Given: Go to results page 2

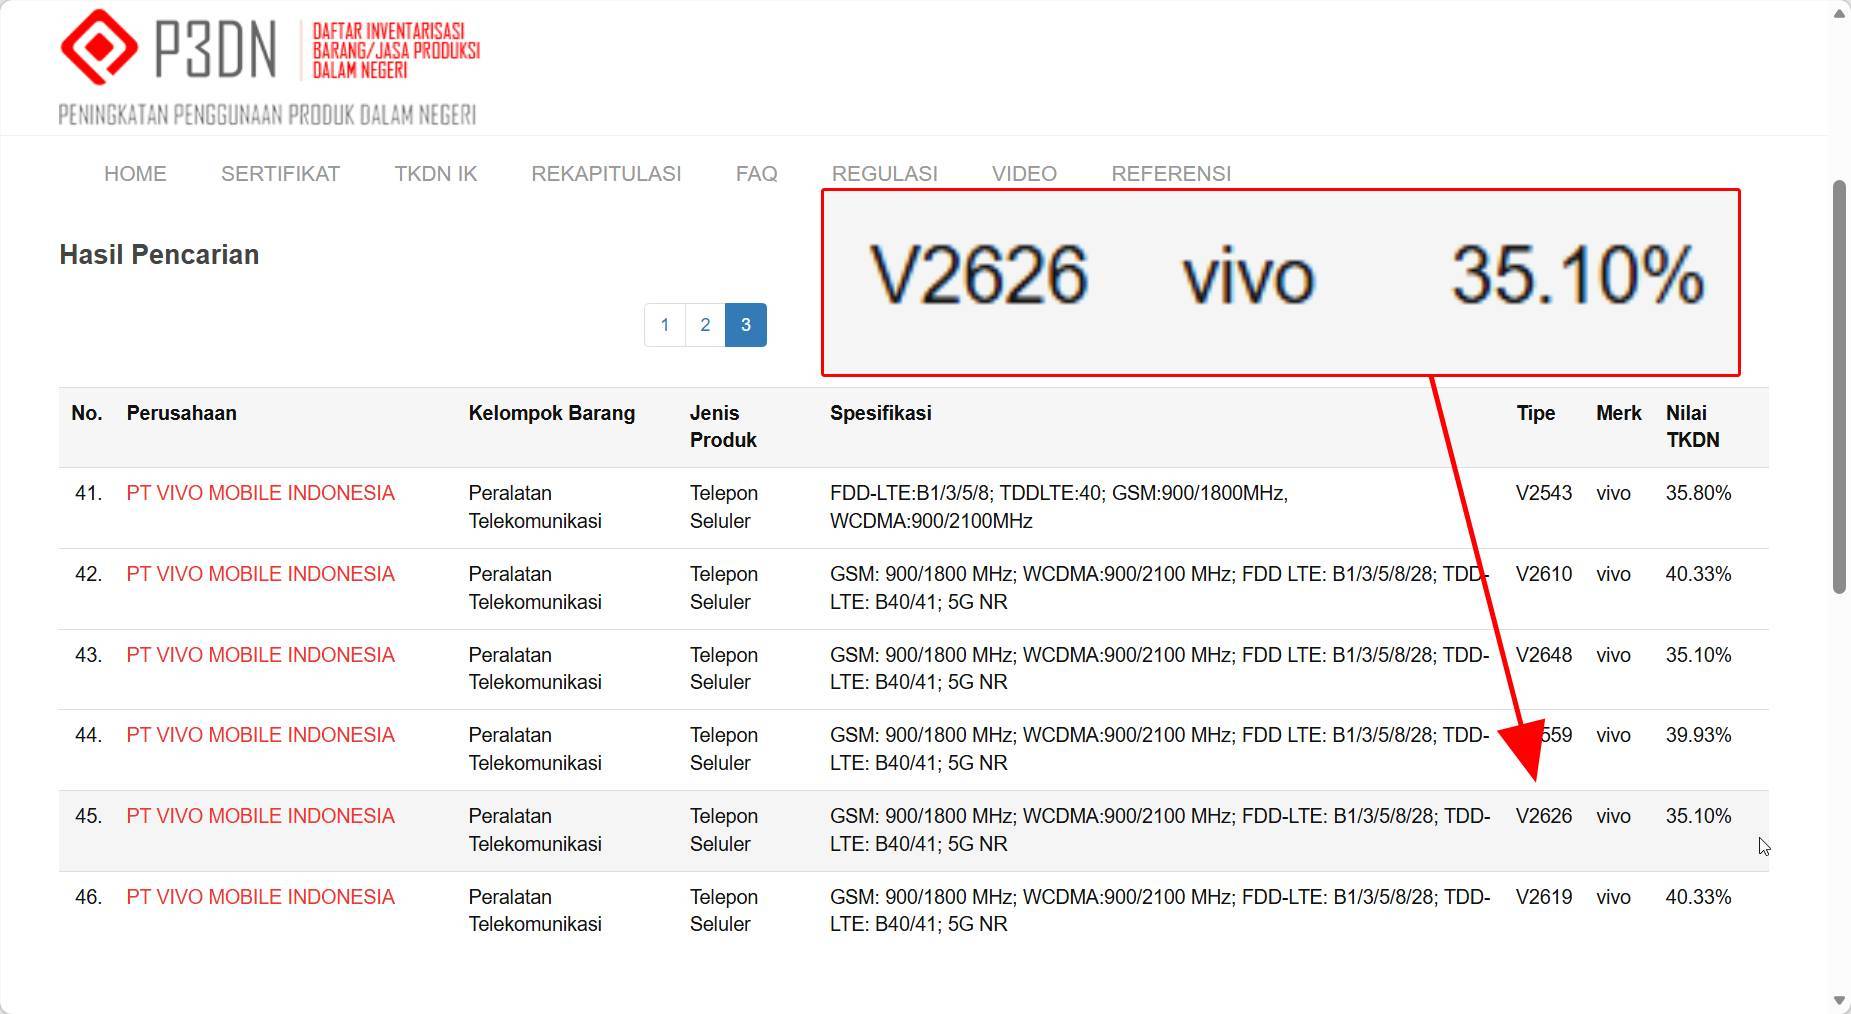Looking at the screenshot, I should click(x=705, y=325).
